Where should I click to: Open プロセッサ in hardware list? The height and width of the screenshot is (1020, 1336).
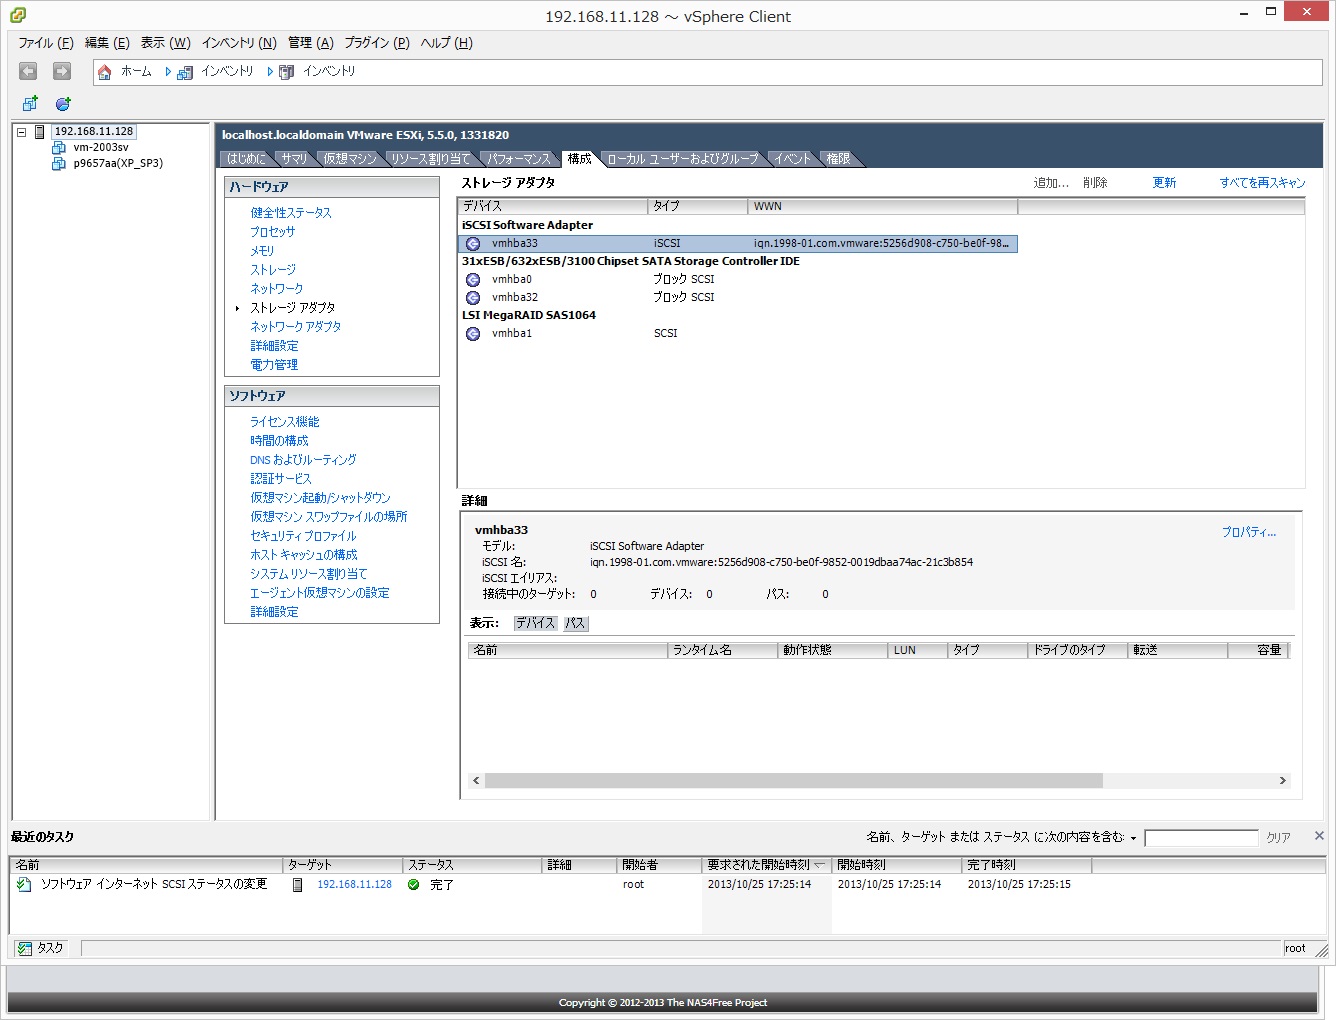pyautogui.click(x=272, y=232)
